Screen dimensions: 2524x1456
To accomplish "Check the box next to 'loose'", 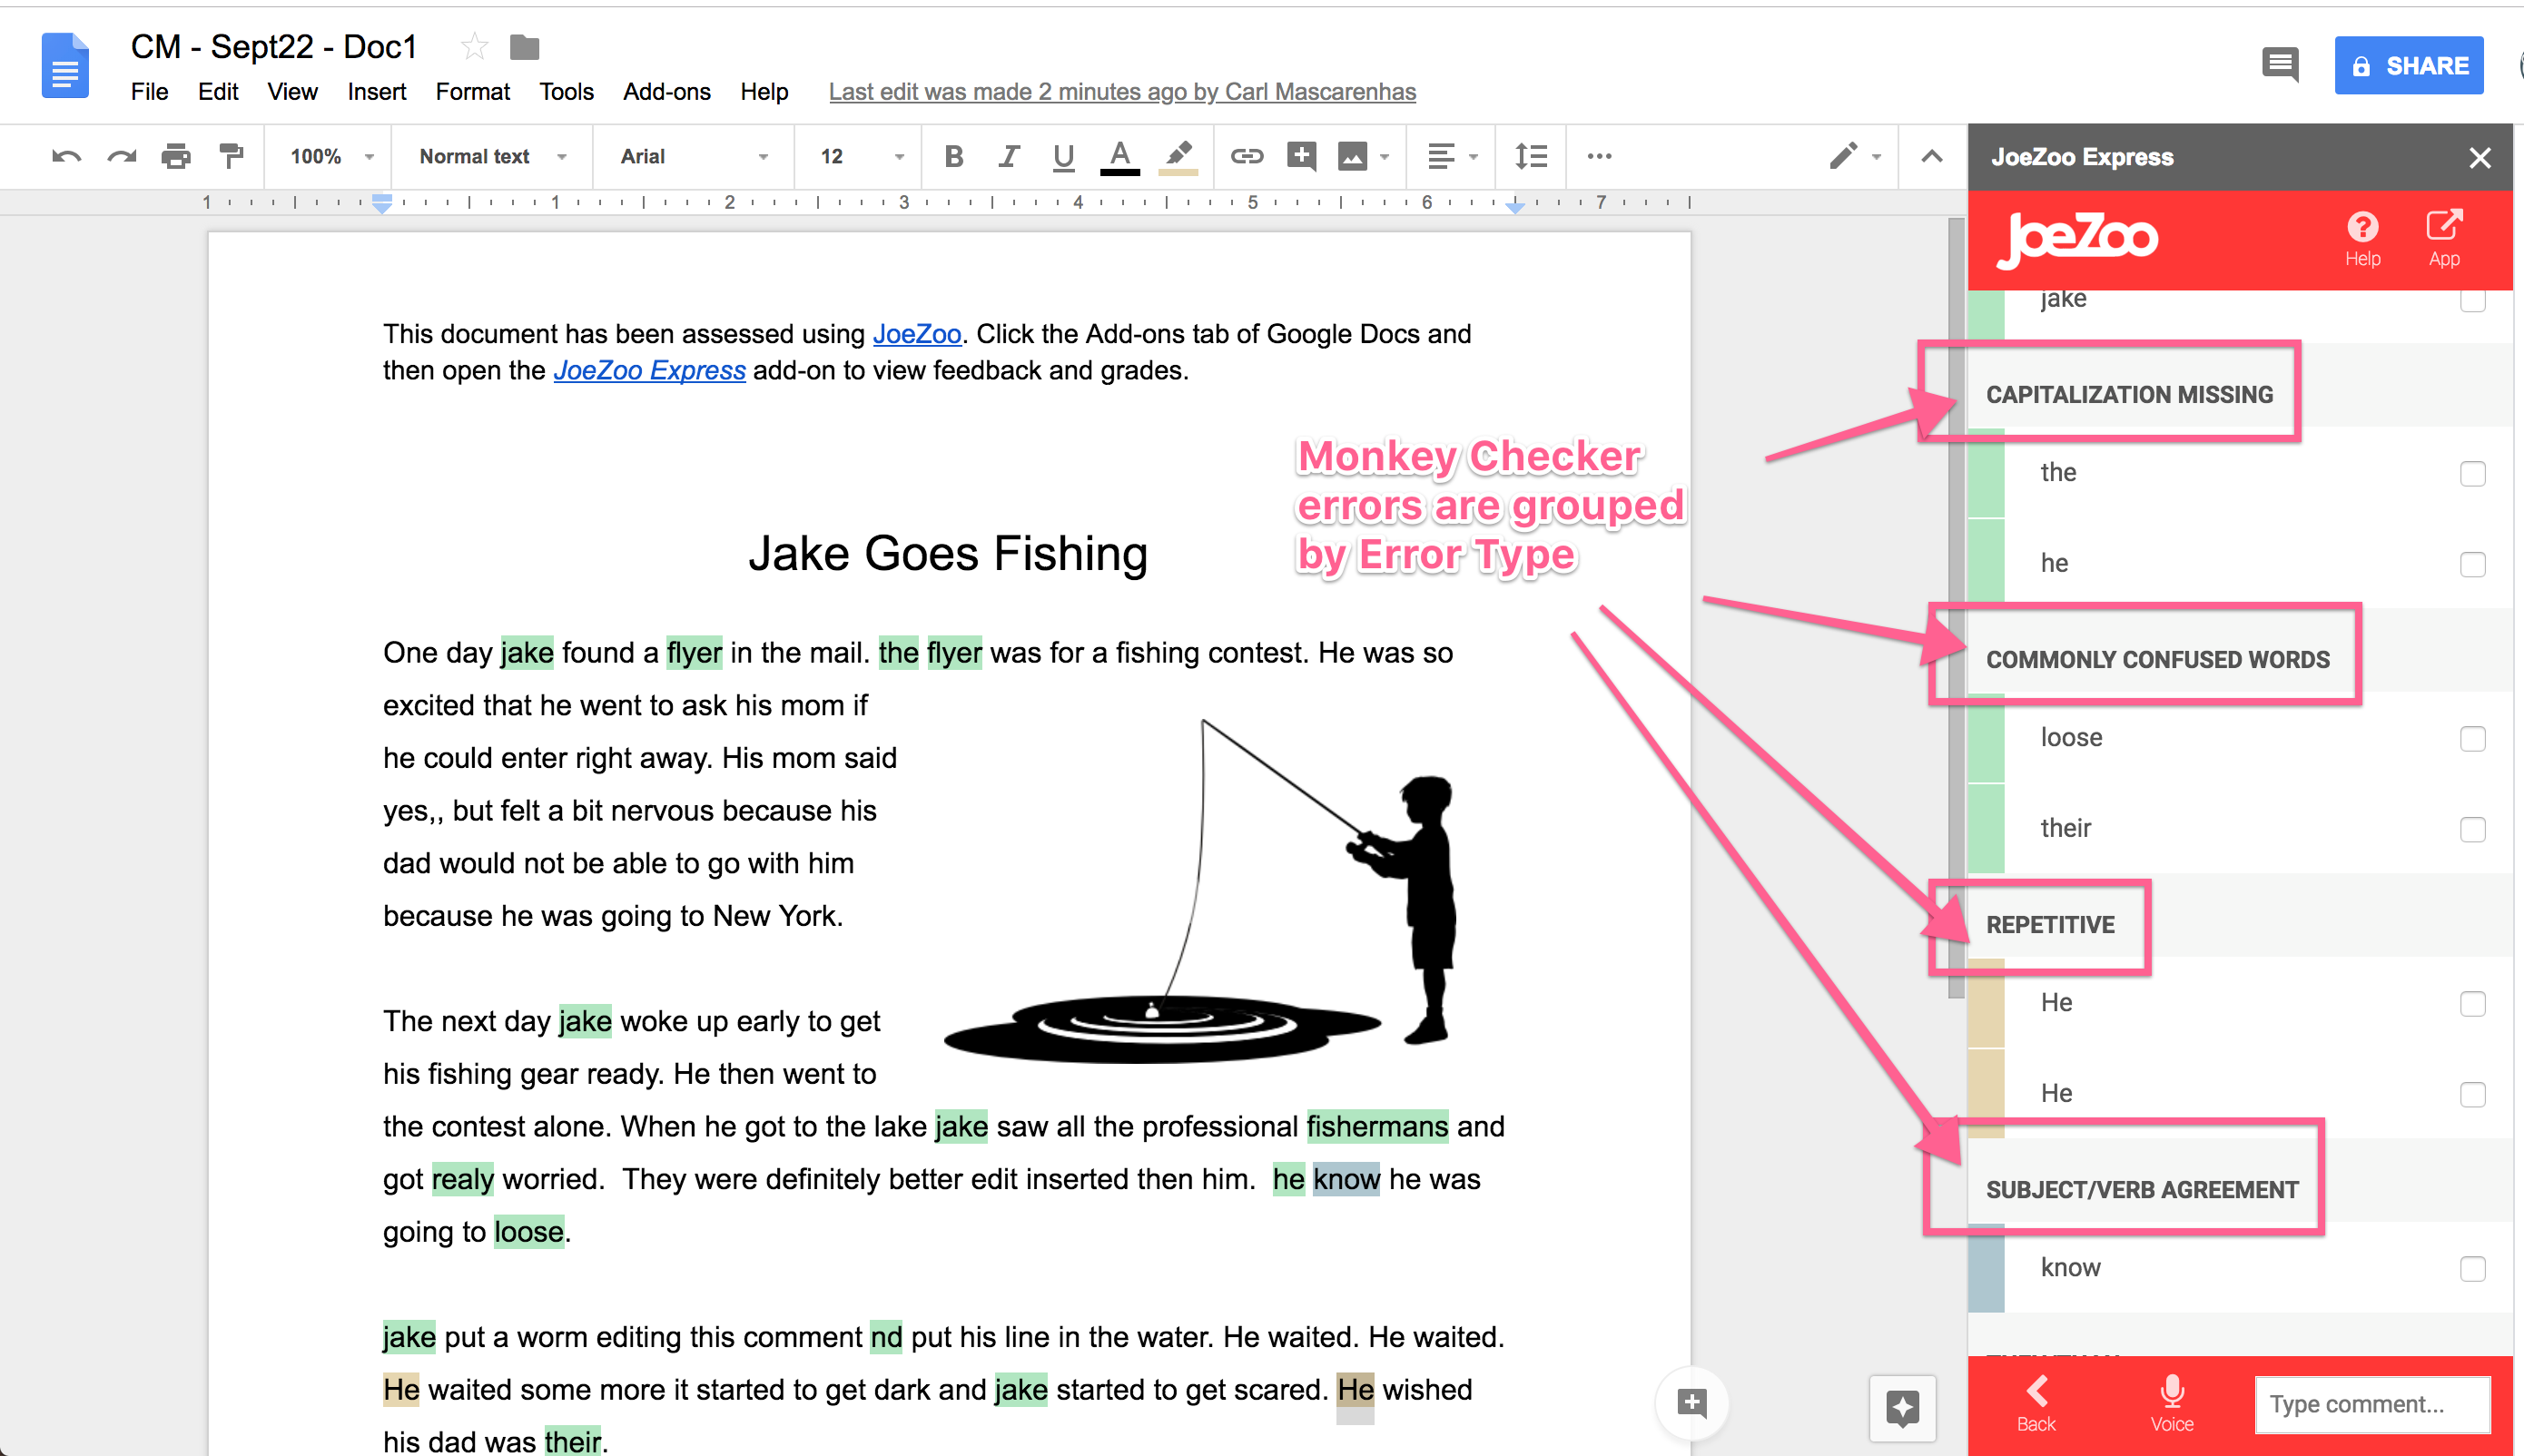I will coord(2472,739).
